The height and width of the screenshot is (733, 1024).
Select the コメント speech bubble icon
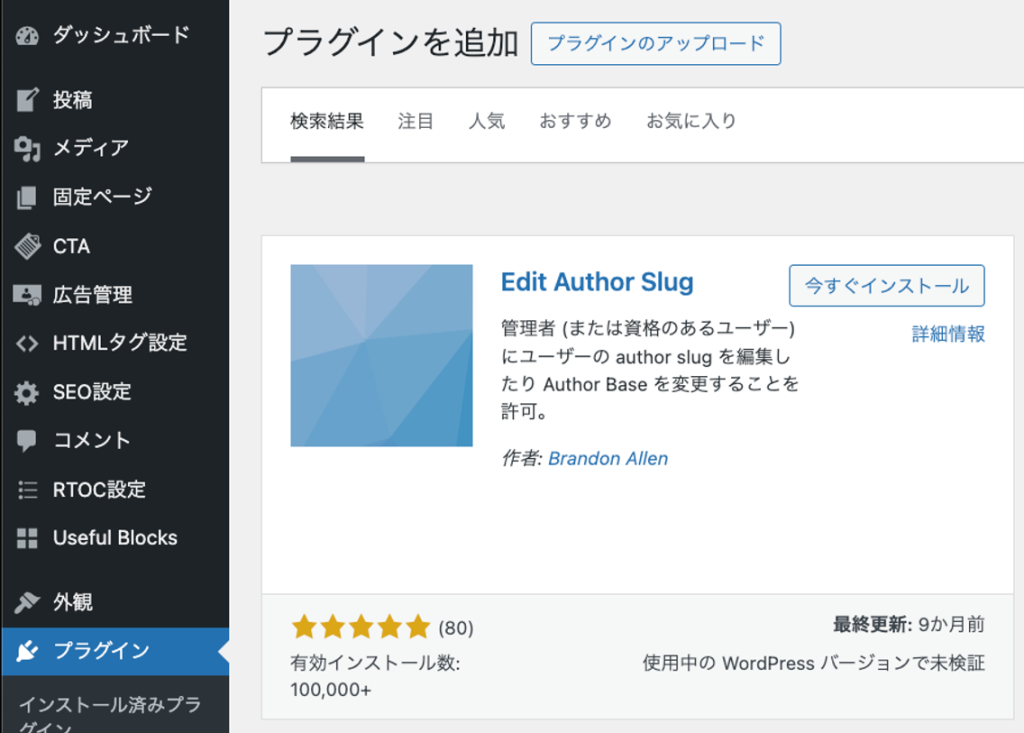(25, 440)
